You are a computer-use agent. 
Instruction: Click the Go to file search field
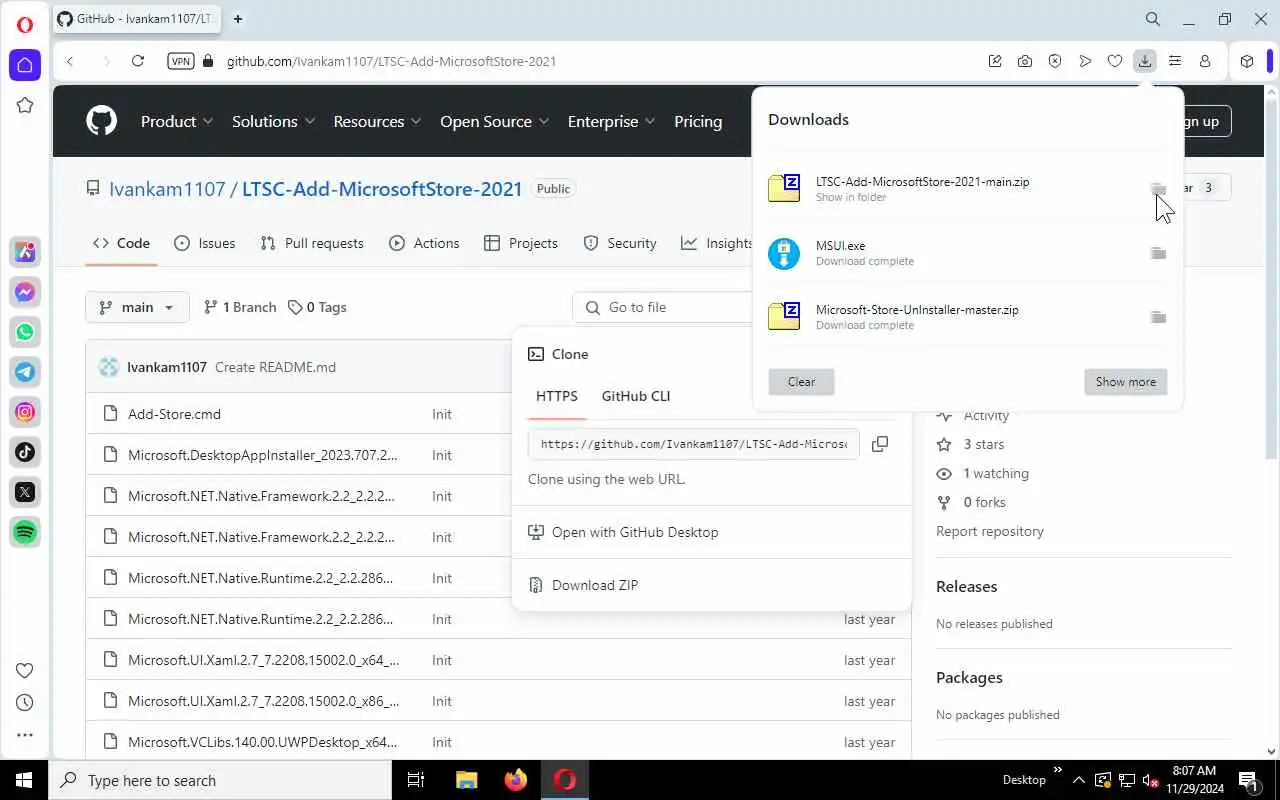[664, 307]
